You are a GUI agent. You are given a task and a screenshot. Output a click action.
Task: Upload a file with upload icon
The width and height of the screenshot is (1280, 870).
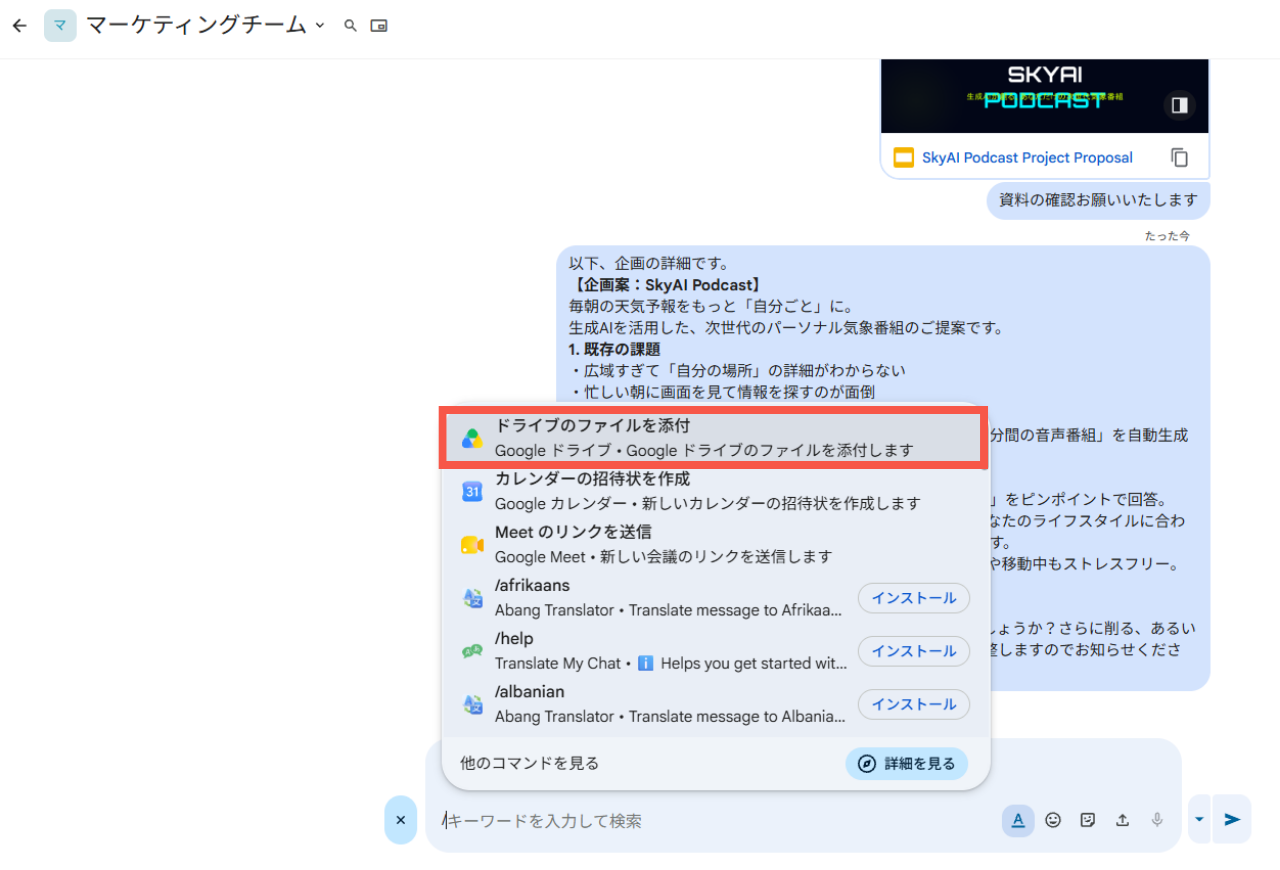1123,820
